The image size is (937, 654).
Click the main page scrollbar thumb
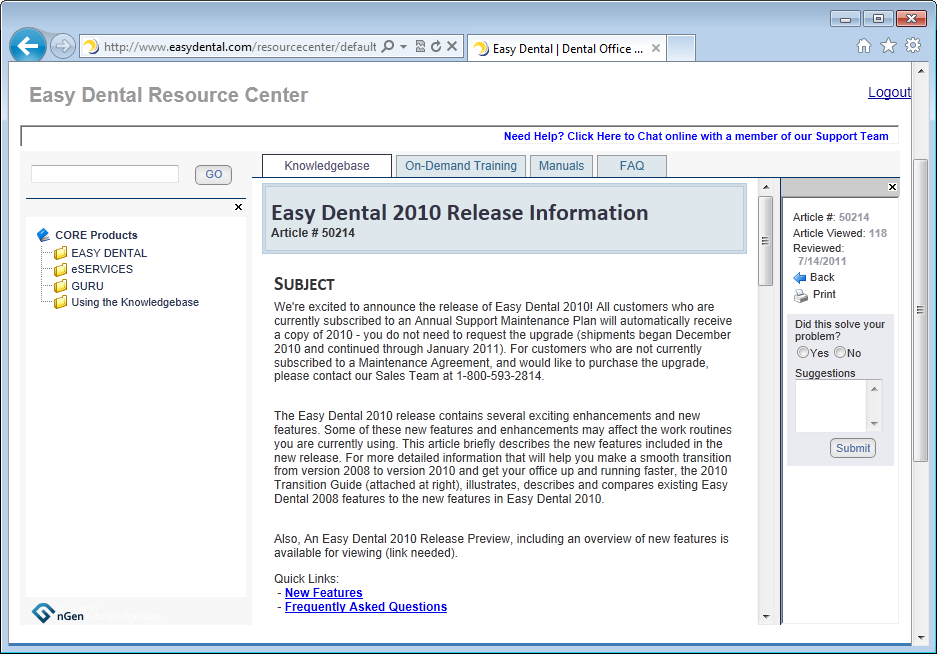point(920,309)
